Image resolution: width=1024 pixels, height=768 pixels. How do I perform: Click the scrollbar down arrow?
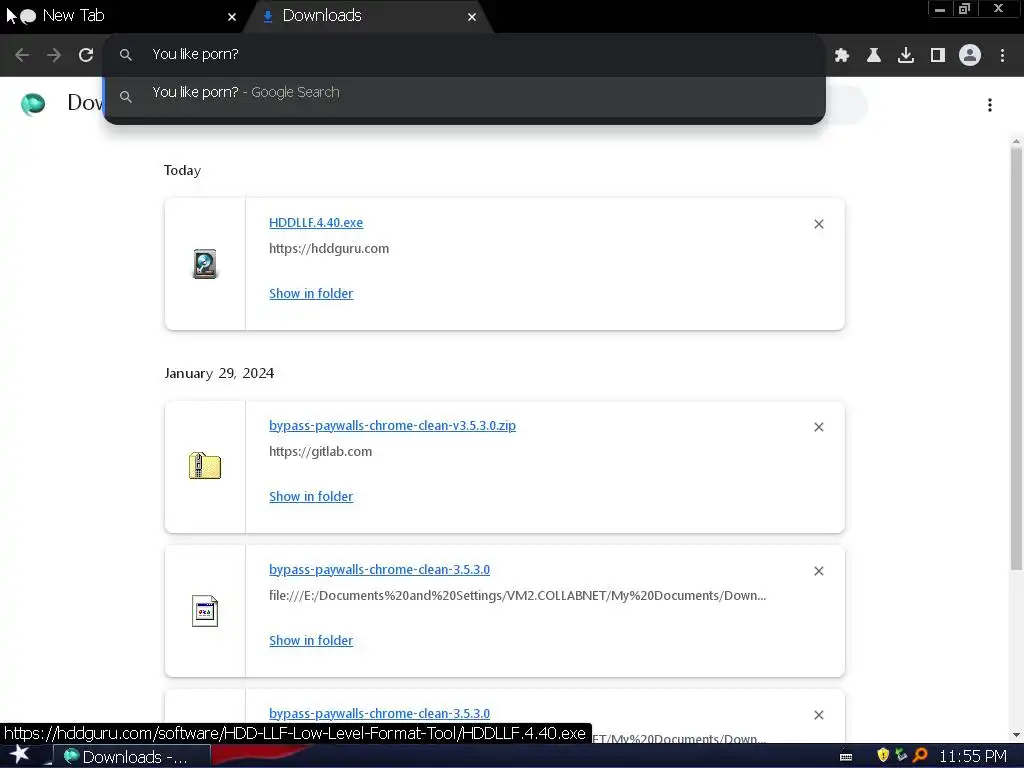click(x=1016, y=735)
